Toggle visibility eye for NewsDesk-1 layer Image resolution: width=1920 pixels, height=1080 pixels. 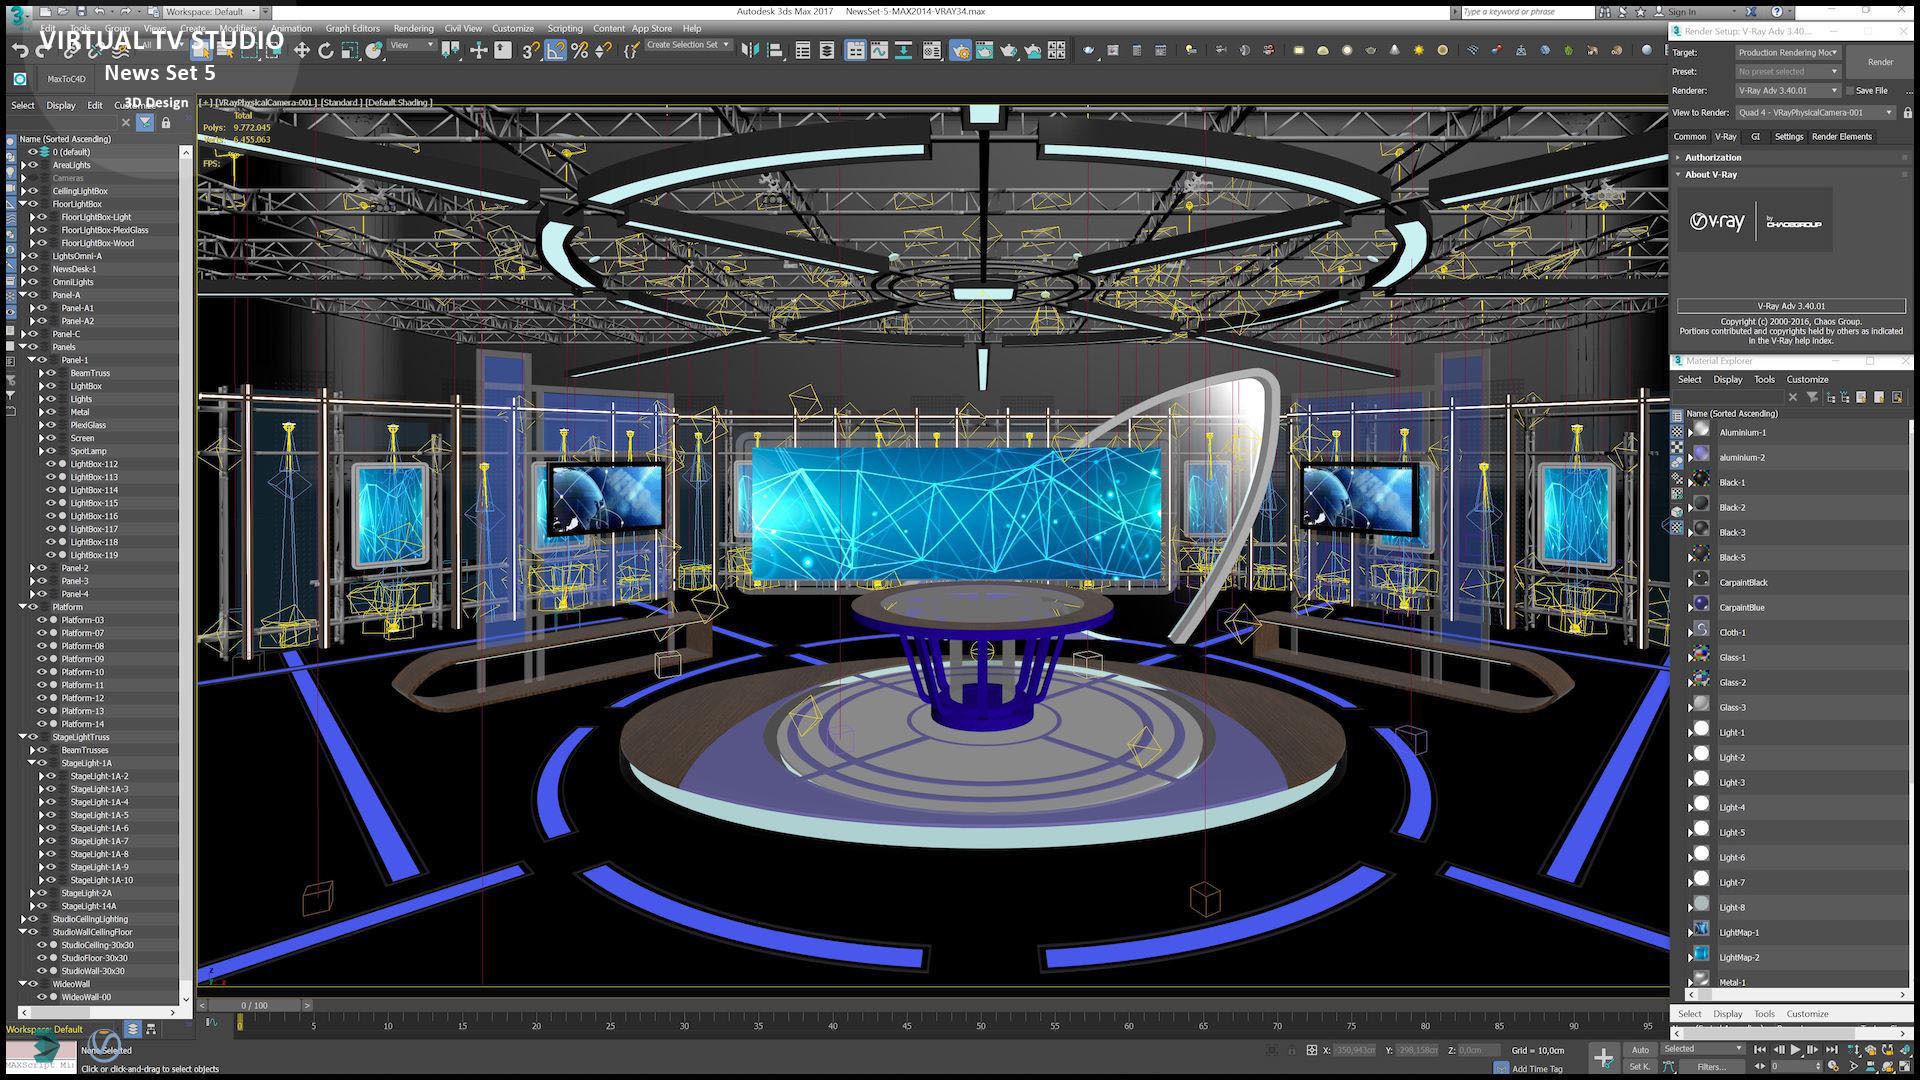point(33,269)
